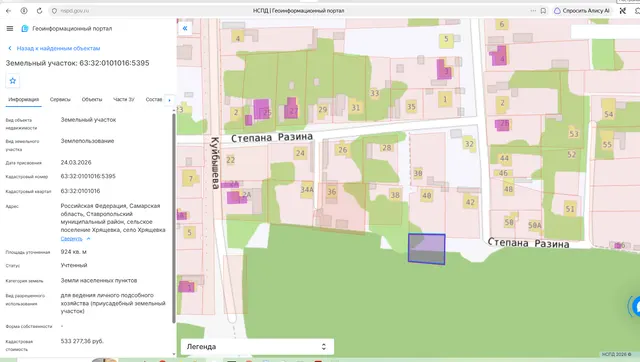Switch to the Объекты tab
This screenshot has width=640, height=362.
(x=92, y=100)
